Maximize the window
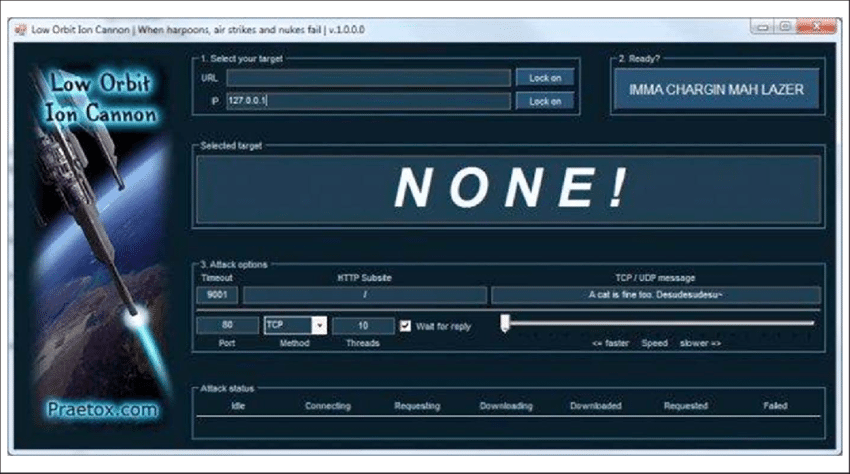The width and height of the screenshot is (850, 474). pos(785,27)
